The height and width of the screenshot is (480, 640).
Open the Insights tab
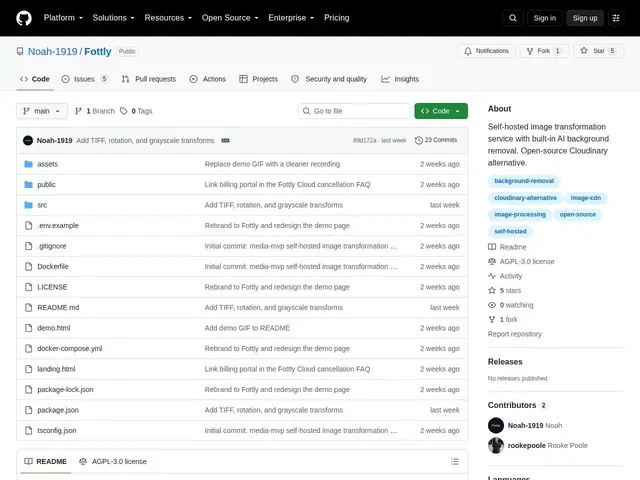[x=400, y=79]
